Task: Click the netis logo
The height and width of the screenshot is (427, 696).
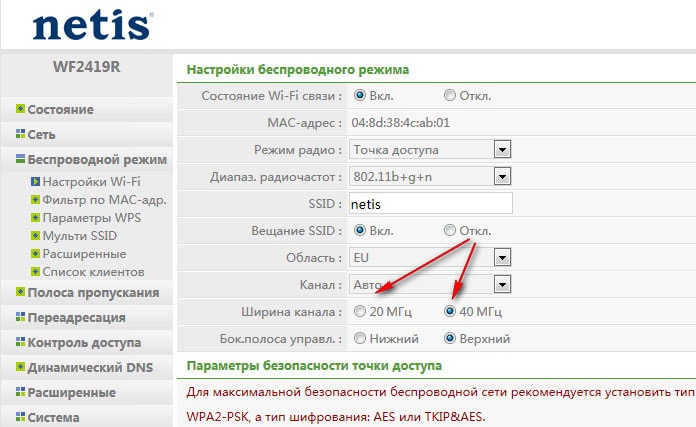Action: click(93, 26)
